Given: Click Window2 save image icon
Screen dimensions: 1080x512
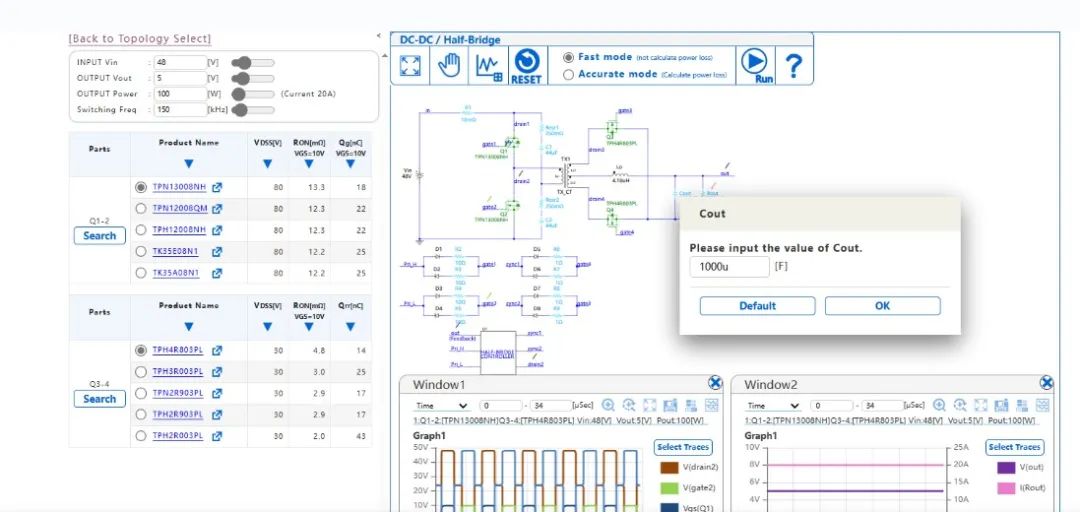Looking at the screenshot, I should coord(1001,405).
